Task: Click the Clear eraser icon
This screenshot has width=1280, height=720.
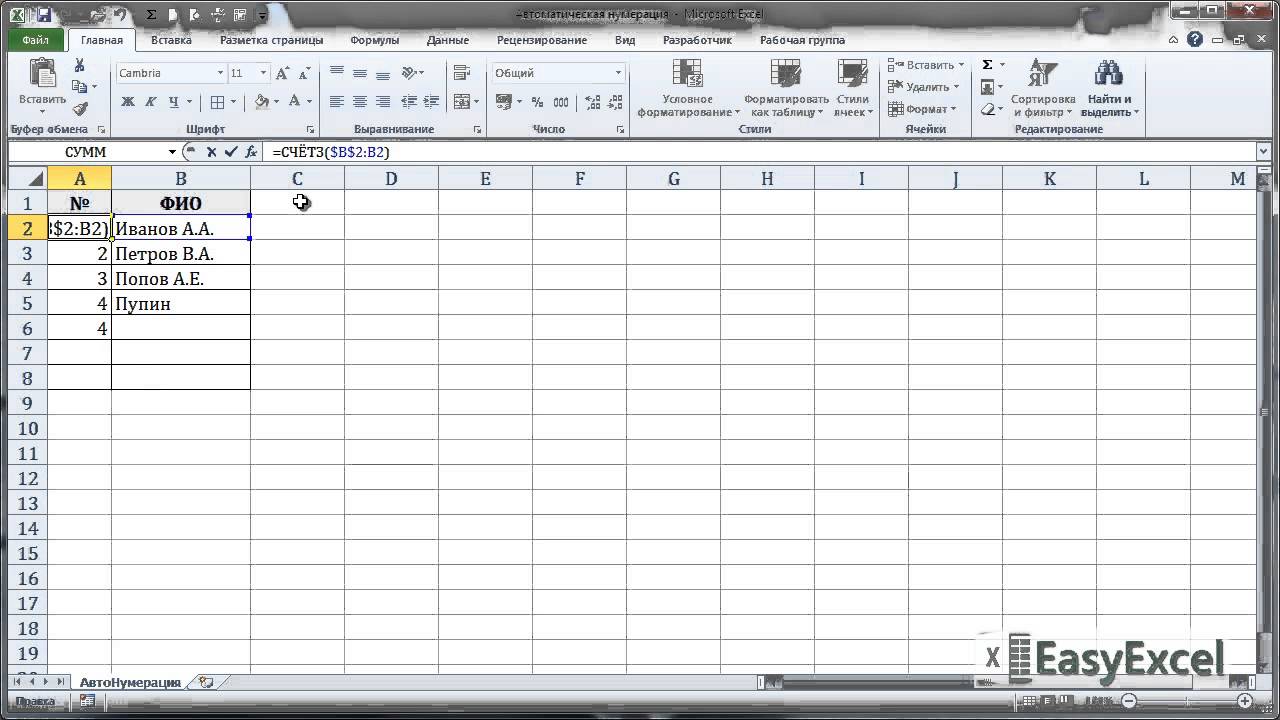Action: tap(987, 109)
